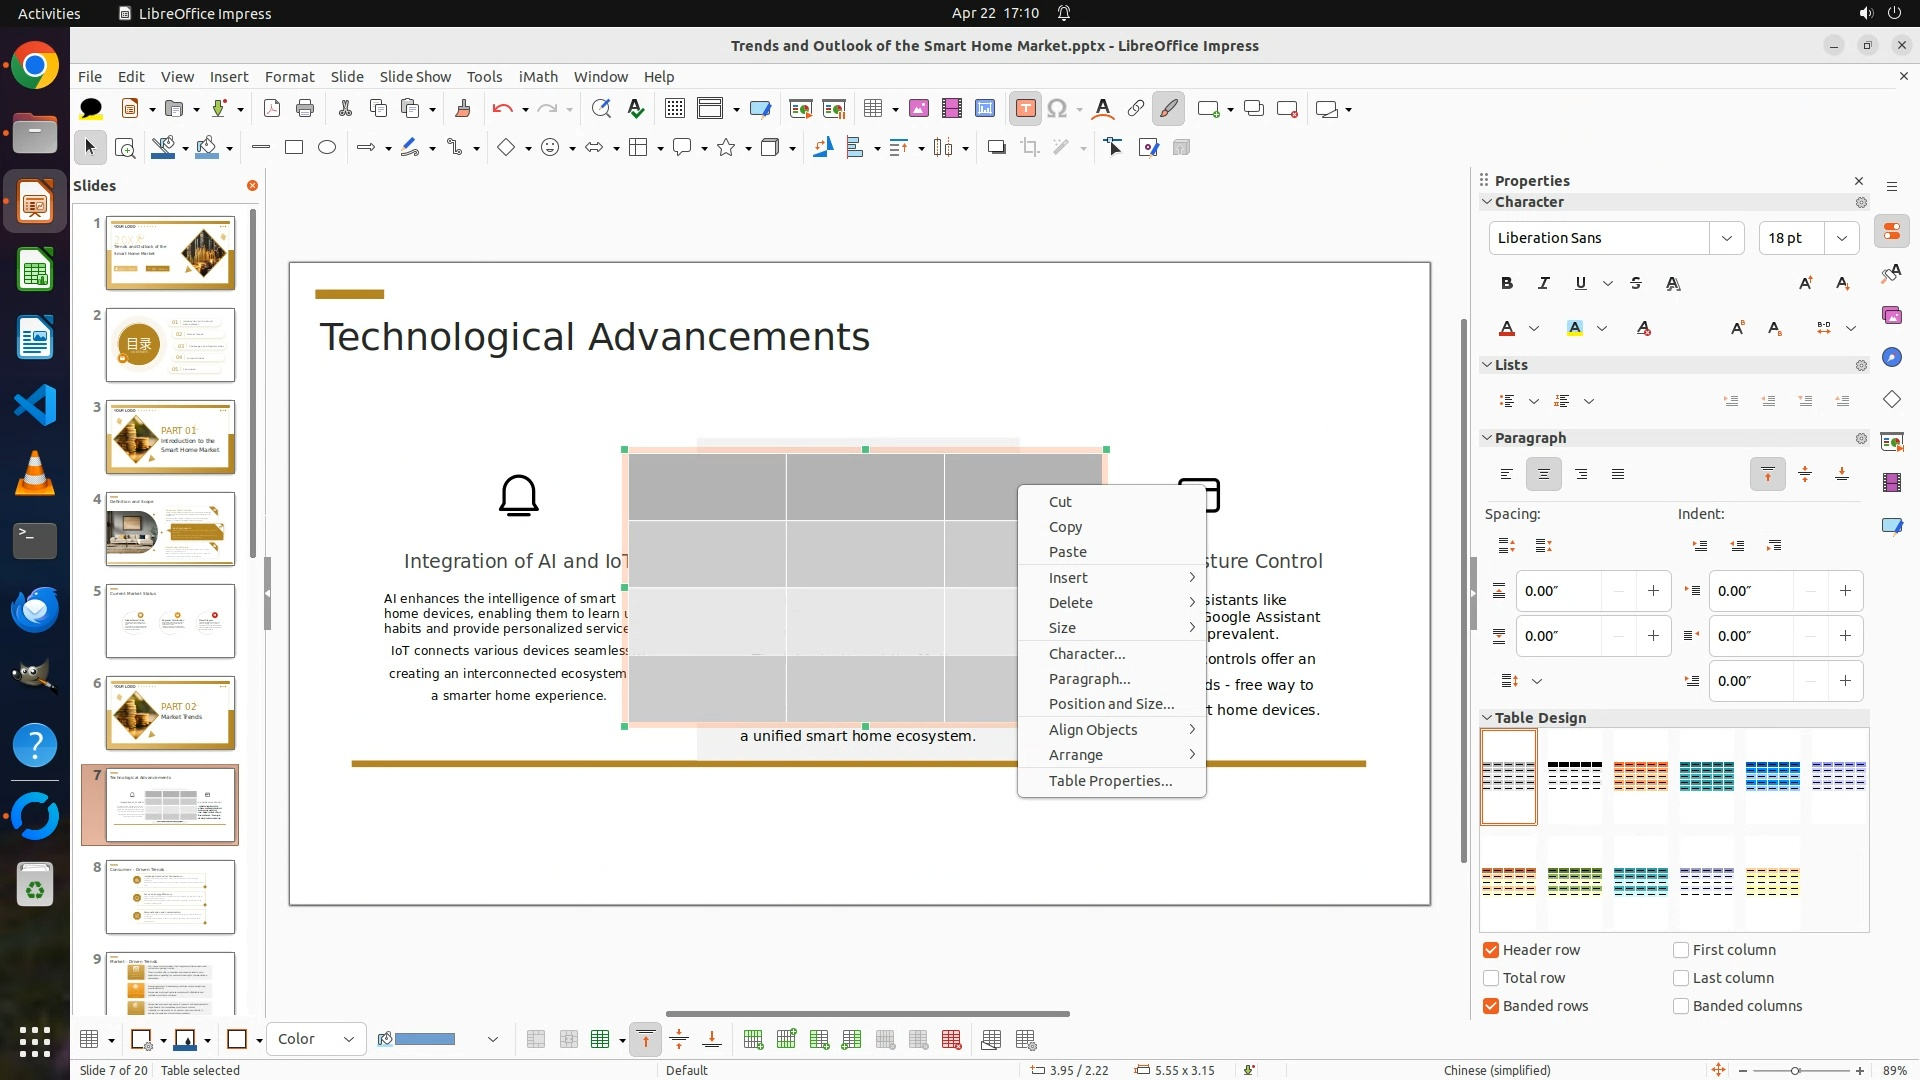Select the Ellipse shape tool
1920x1080 pixels.
[x=327, y=148]
